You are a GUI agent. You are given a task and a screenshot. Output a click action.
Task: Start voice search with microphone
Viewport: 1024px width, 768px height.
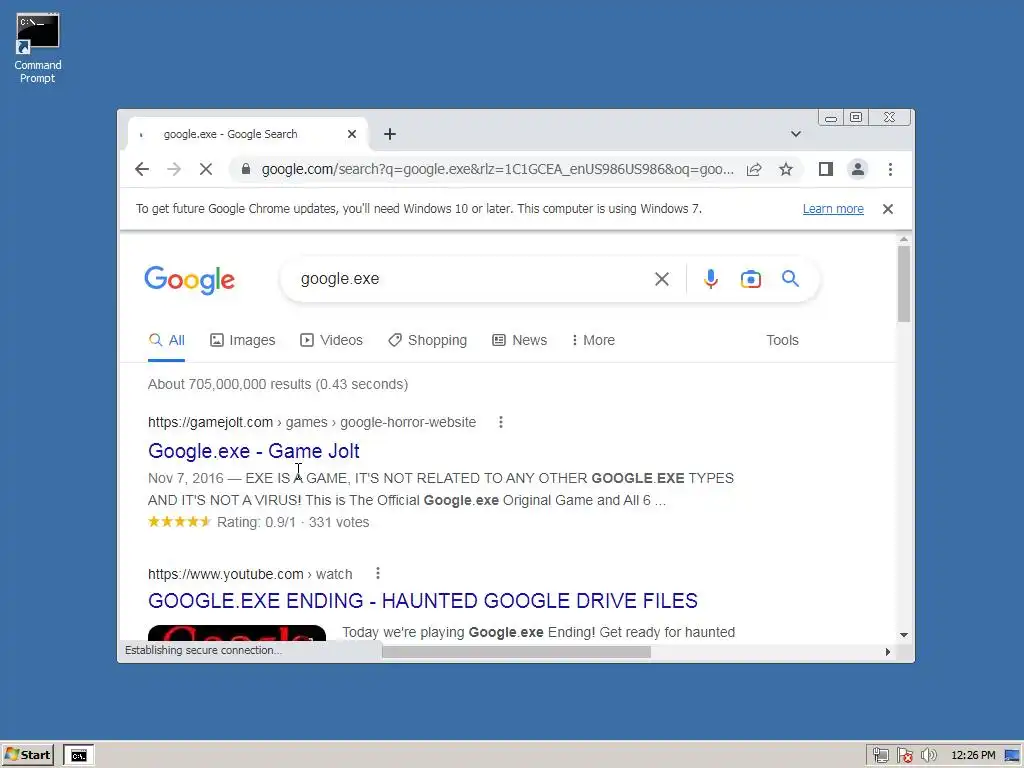[x=711, y=279]
